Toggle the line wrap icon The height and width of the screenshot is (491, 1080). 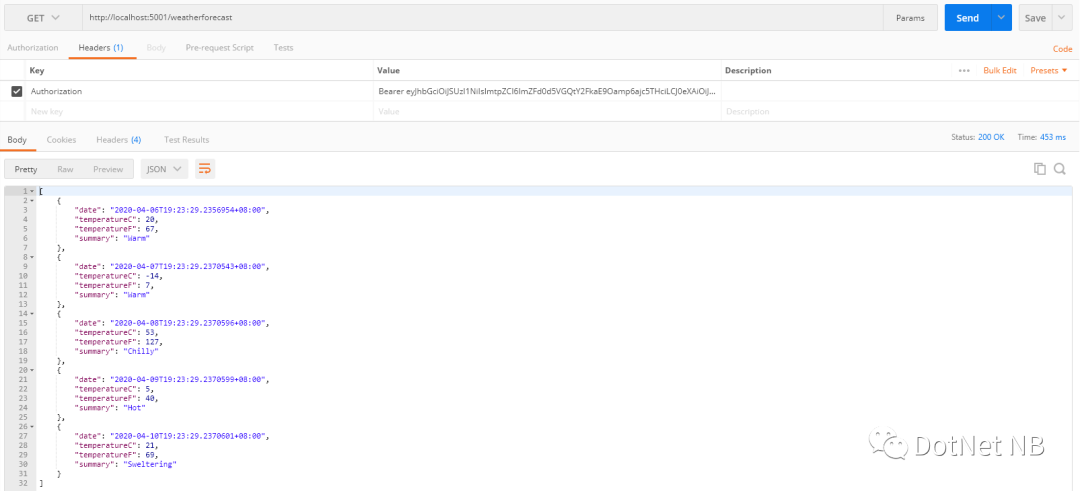pos(205,169)
